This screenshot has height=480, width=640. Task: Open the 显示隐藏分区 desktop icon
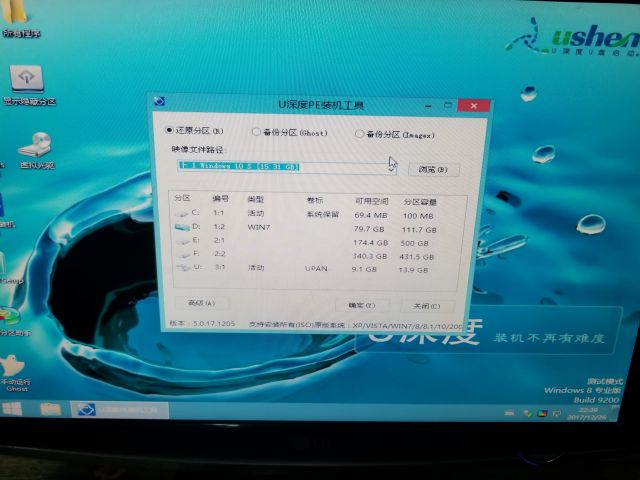click(x=27, y=85)
